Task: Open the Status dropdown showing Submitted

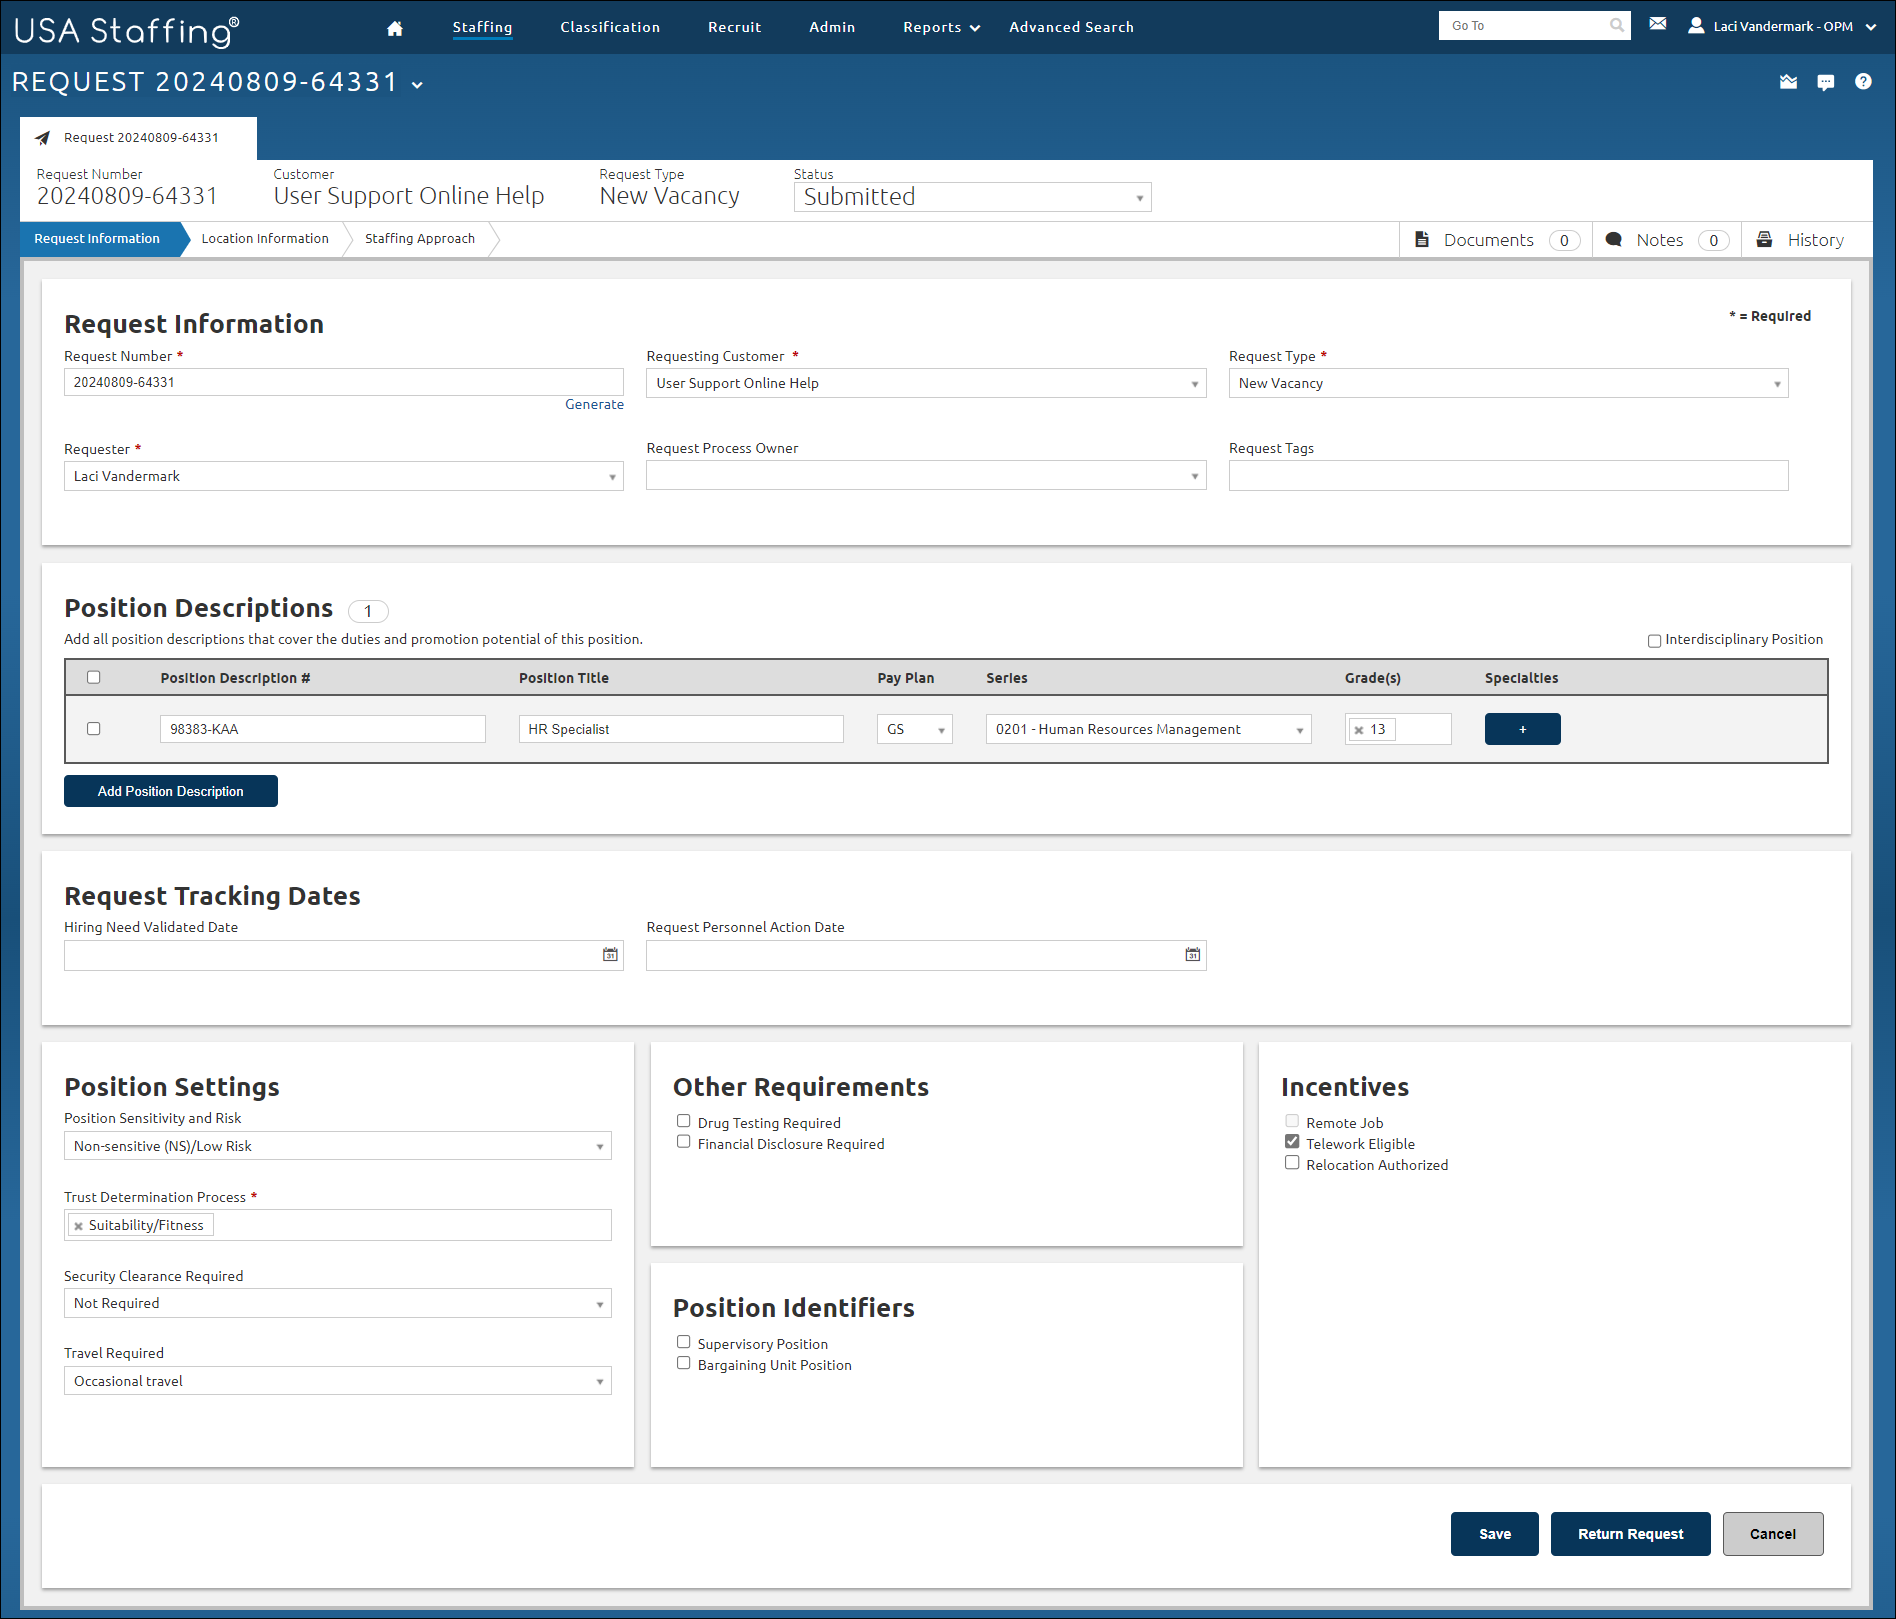Action: 1139,197
